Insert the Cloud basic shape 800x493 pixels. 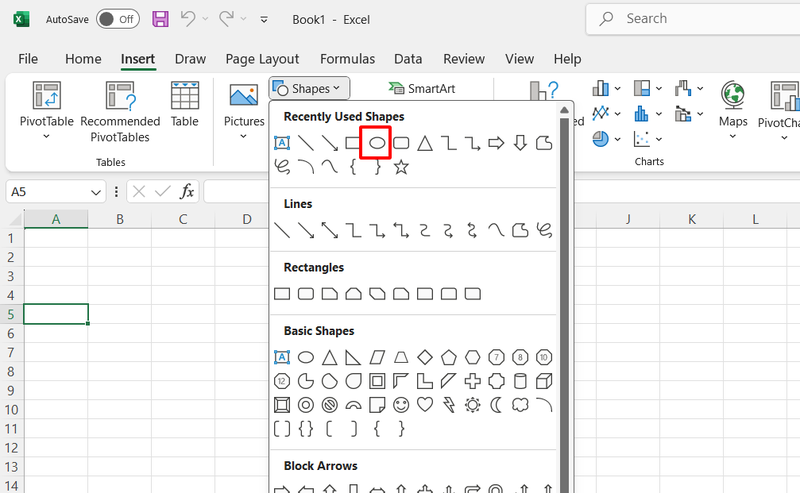coord(520,405)
